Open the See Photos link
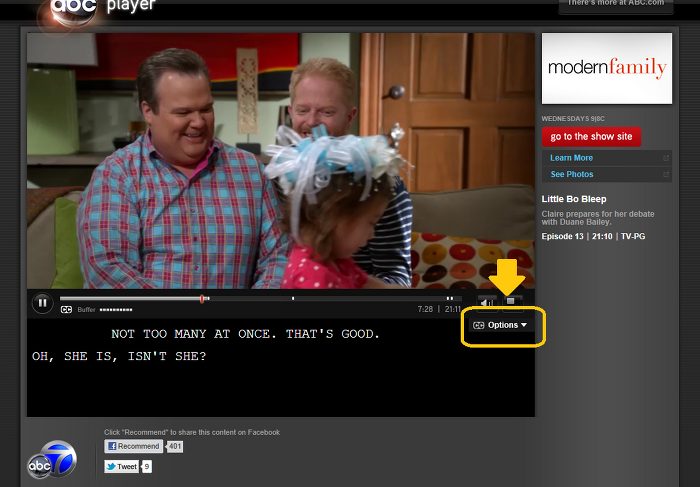Screen dimensions: 700x487 click(x=571, y=174)
